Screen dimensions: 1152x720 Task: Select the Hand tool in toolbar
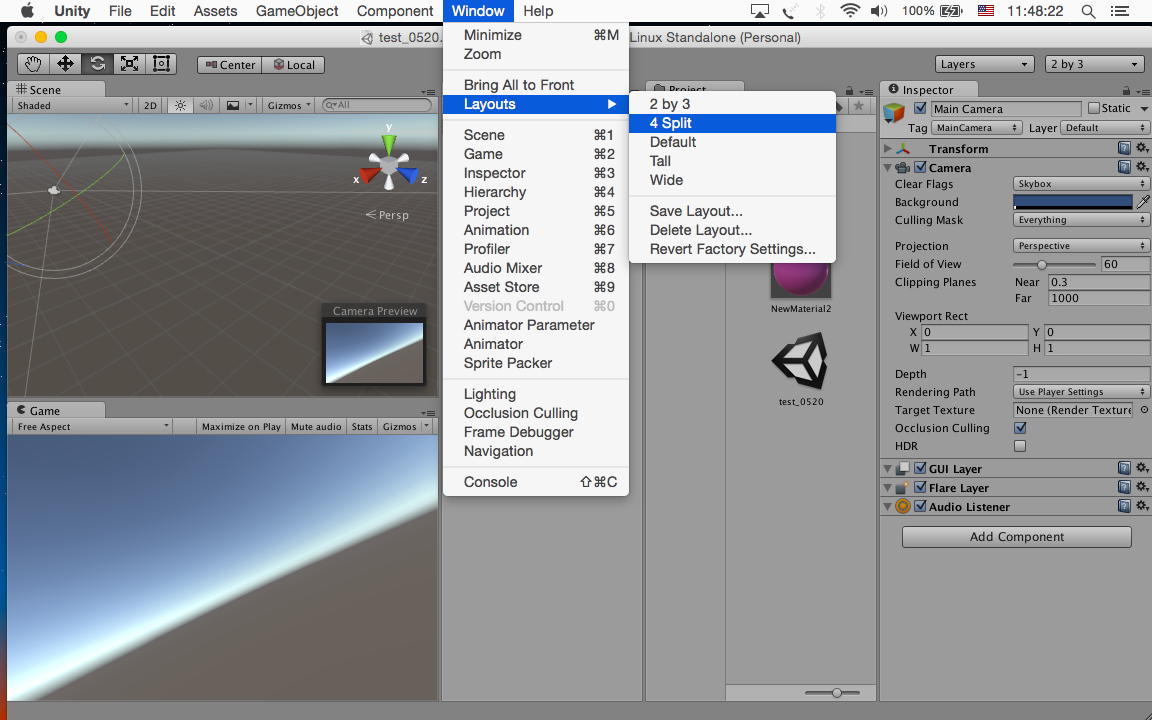(x=33, y=64)
